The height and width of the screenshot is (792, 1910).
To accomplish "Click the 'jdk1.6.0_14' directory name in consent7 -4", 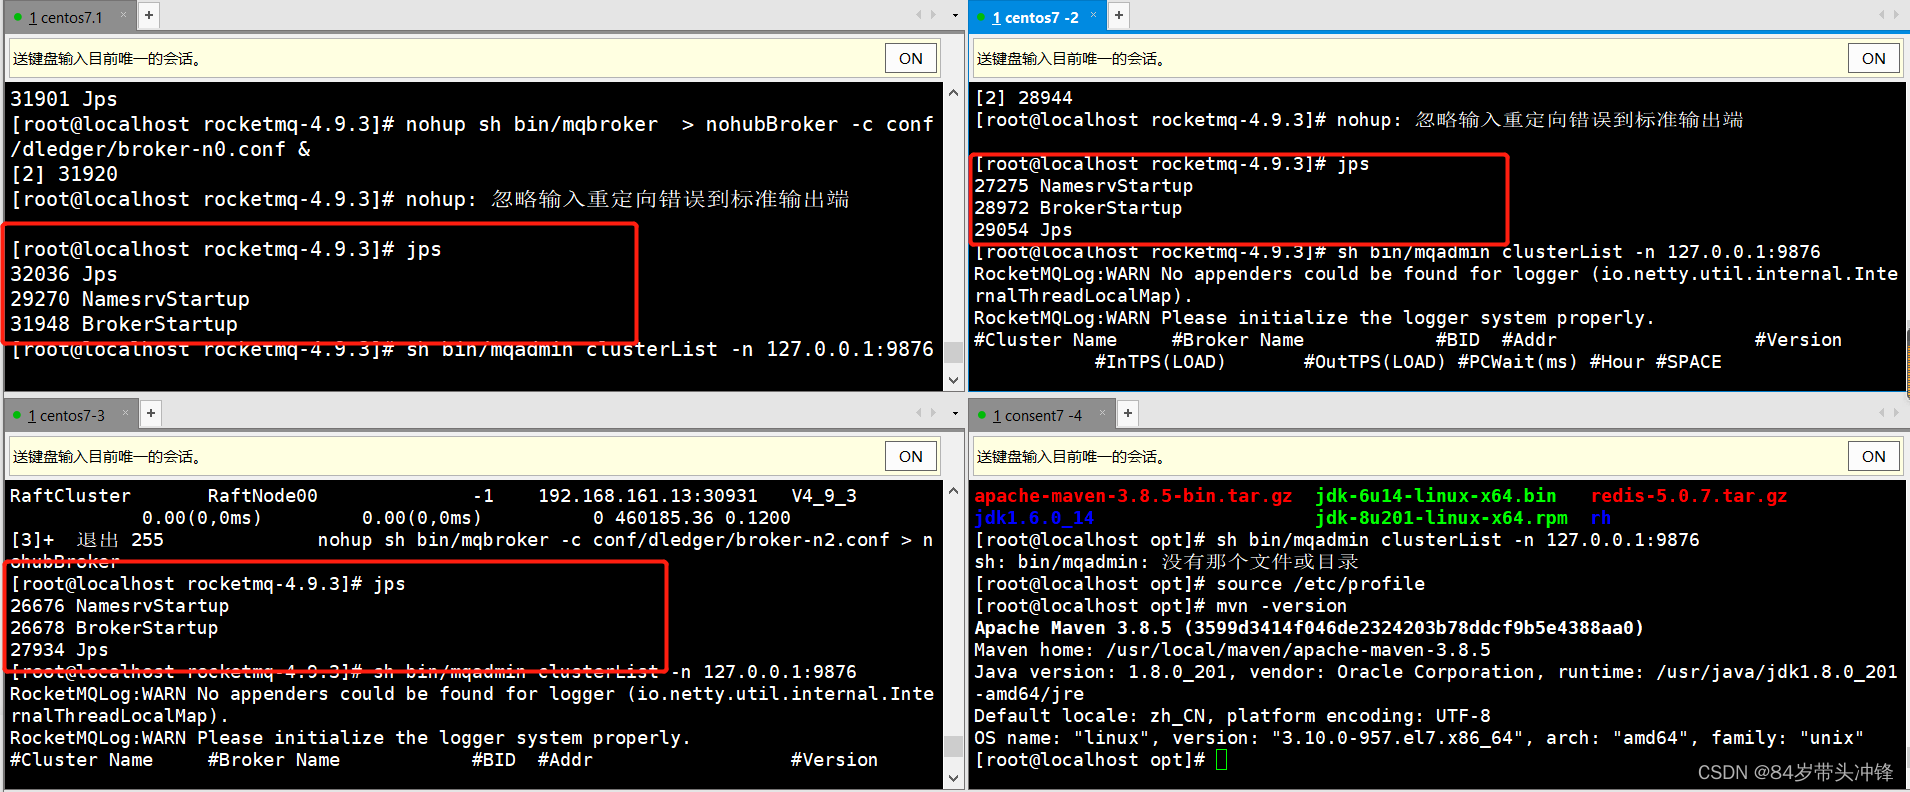I will [x=1034, y=518].
